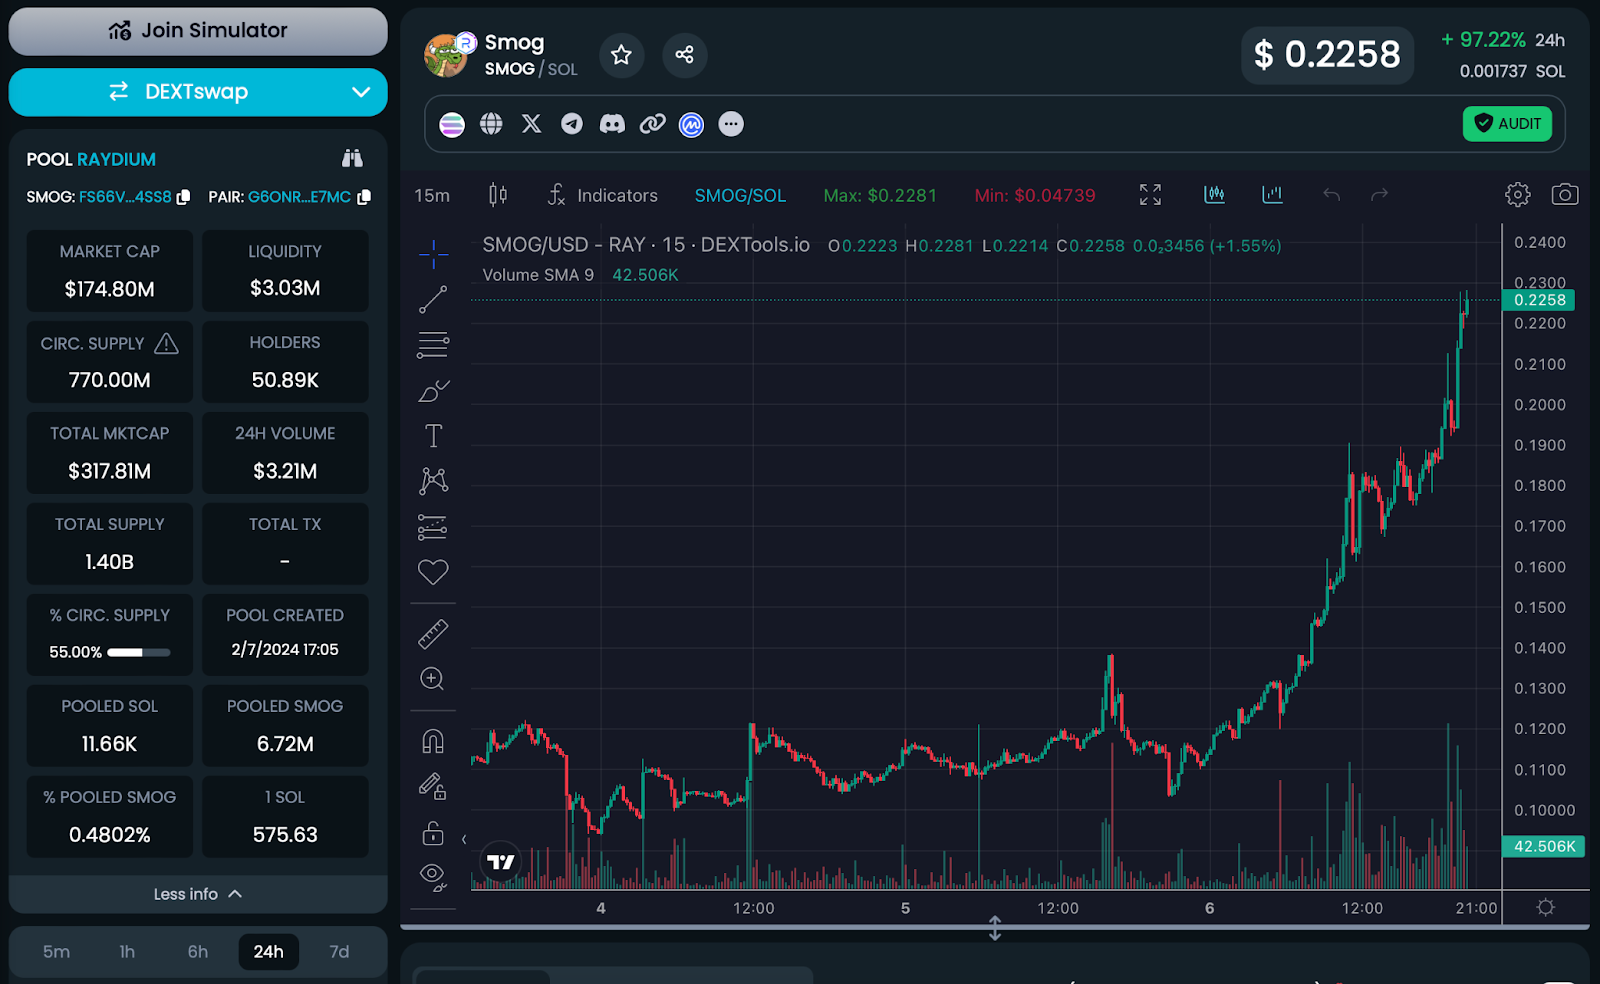The image size is (1600, 984).
Task: Click the TradingView logo on chart
Action: (x=500, y=861)
